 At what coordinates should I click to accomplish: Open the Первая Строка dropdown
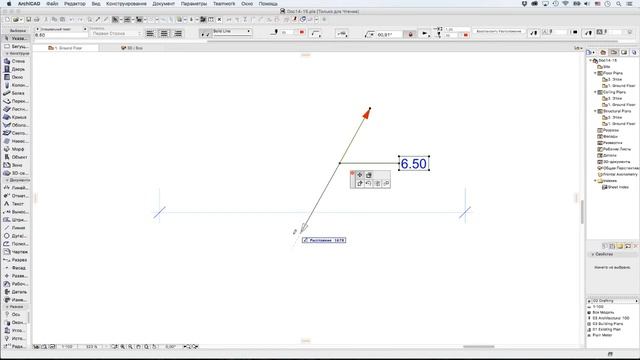(x=116, y=33)
